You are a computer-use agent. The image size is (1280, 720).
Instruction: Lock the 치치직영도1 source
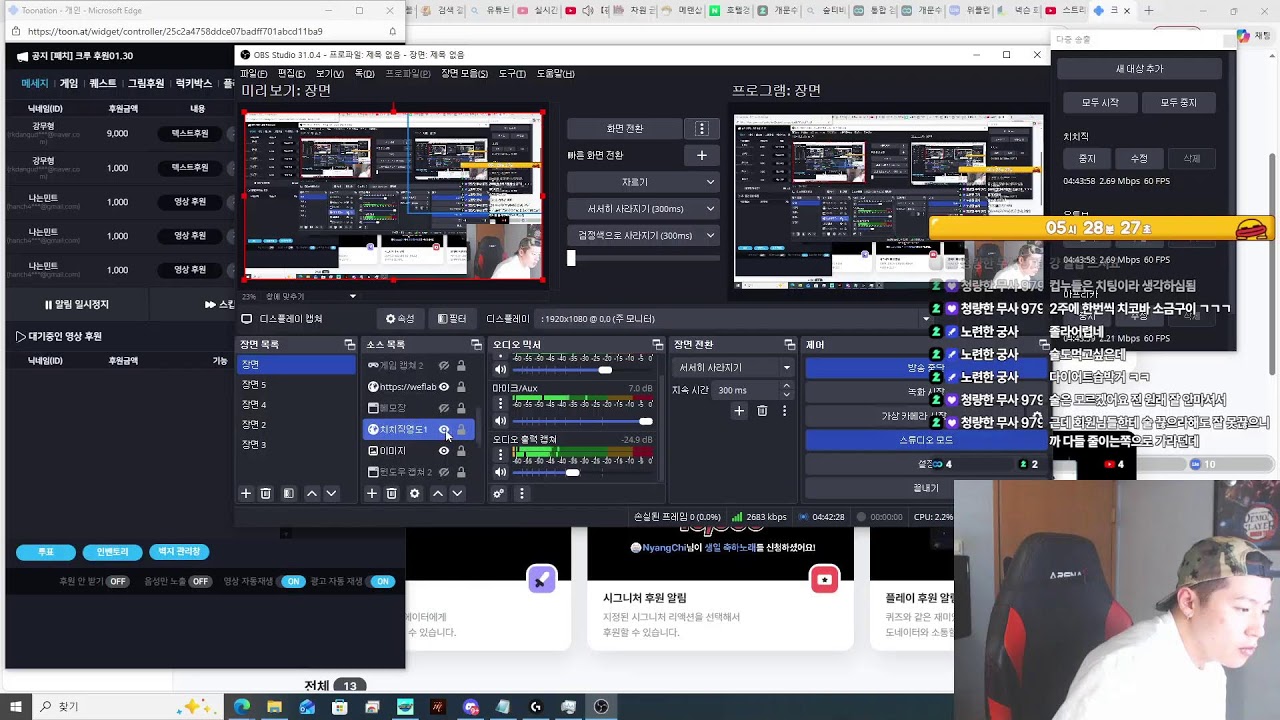pyautogui.click(x=461, y=429)
